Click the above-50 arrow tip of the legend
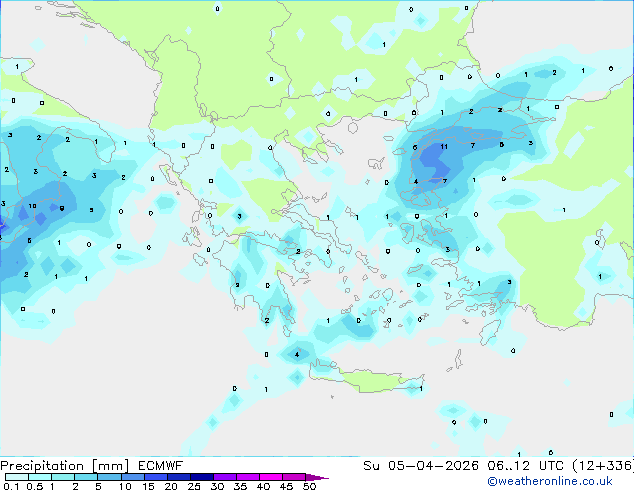 [317, 477]
